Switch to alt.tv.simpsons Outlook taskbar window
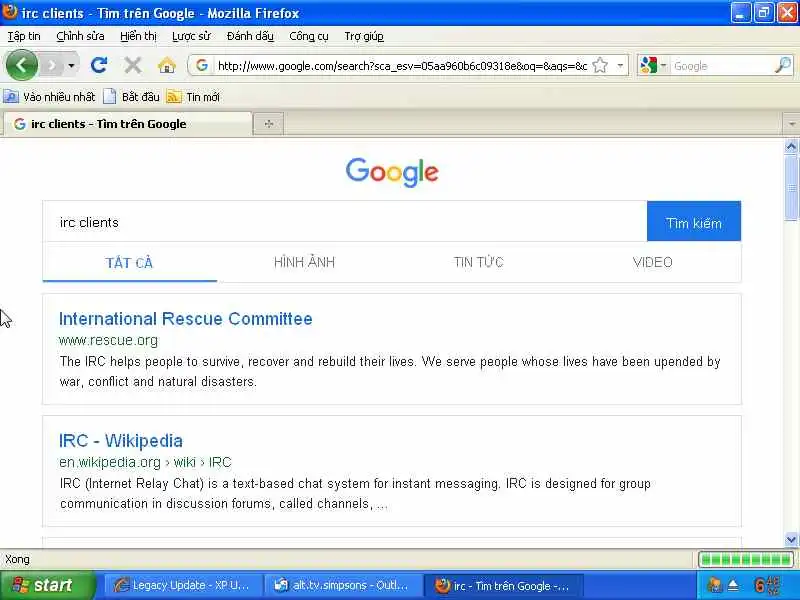 tap(342, 585)
